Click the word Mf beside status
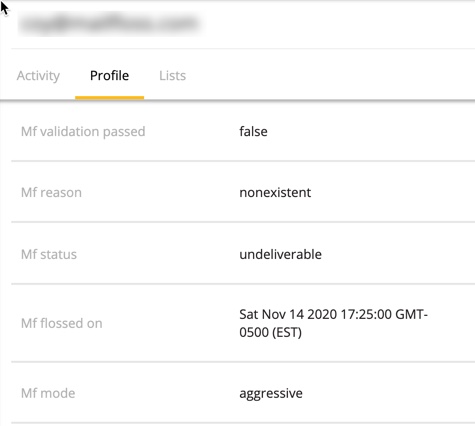 tap(29, 254)
